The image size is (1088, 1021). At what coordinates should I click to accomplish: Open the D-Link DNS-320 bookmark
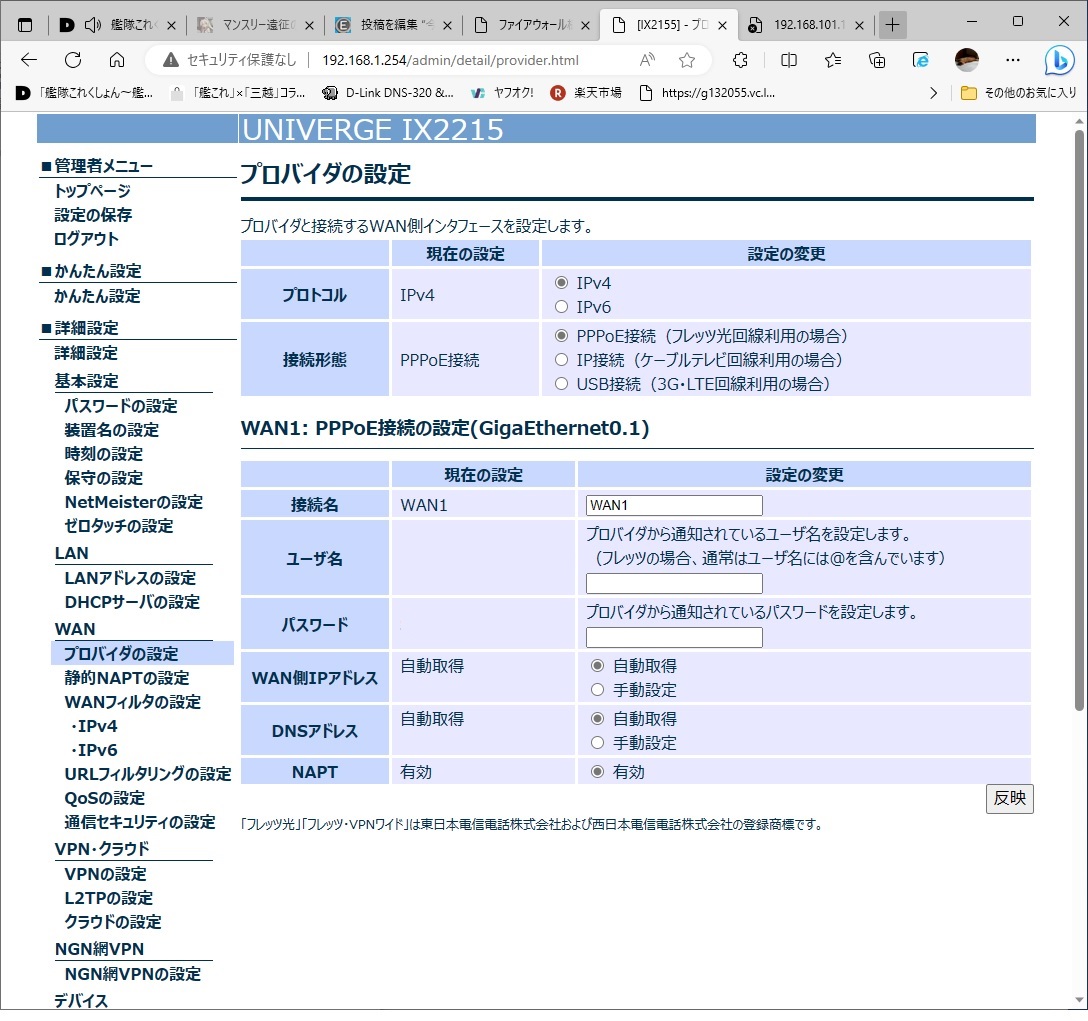tap(389, 93)
